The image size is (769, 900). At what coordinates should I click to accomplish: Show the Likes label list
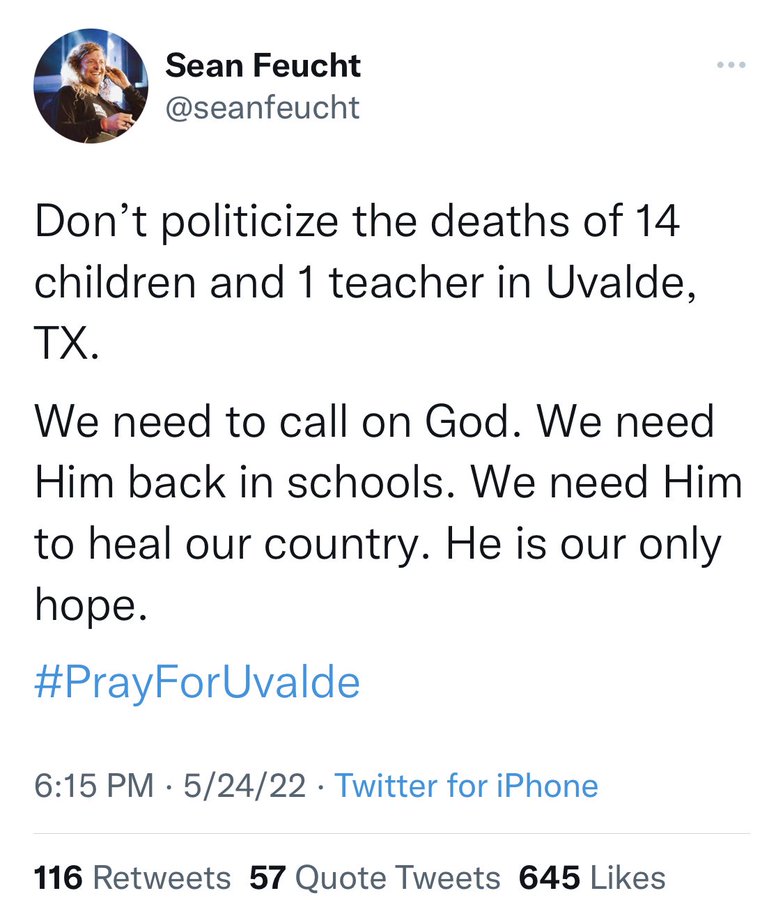pos(627,877)
